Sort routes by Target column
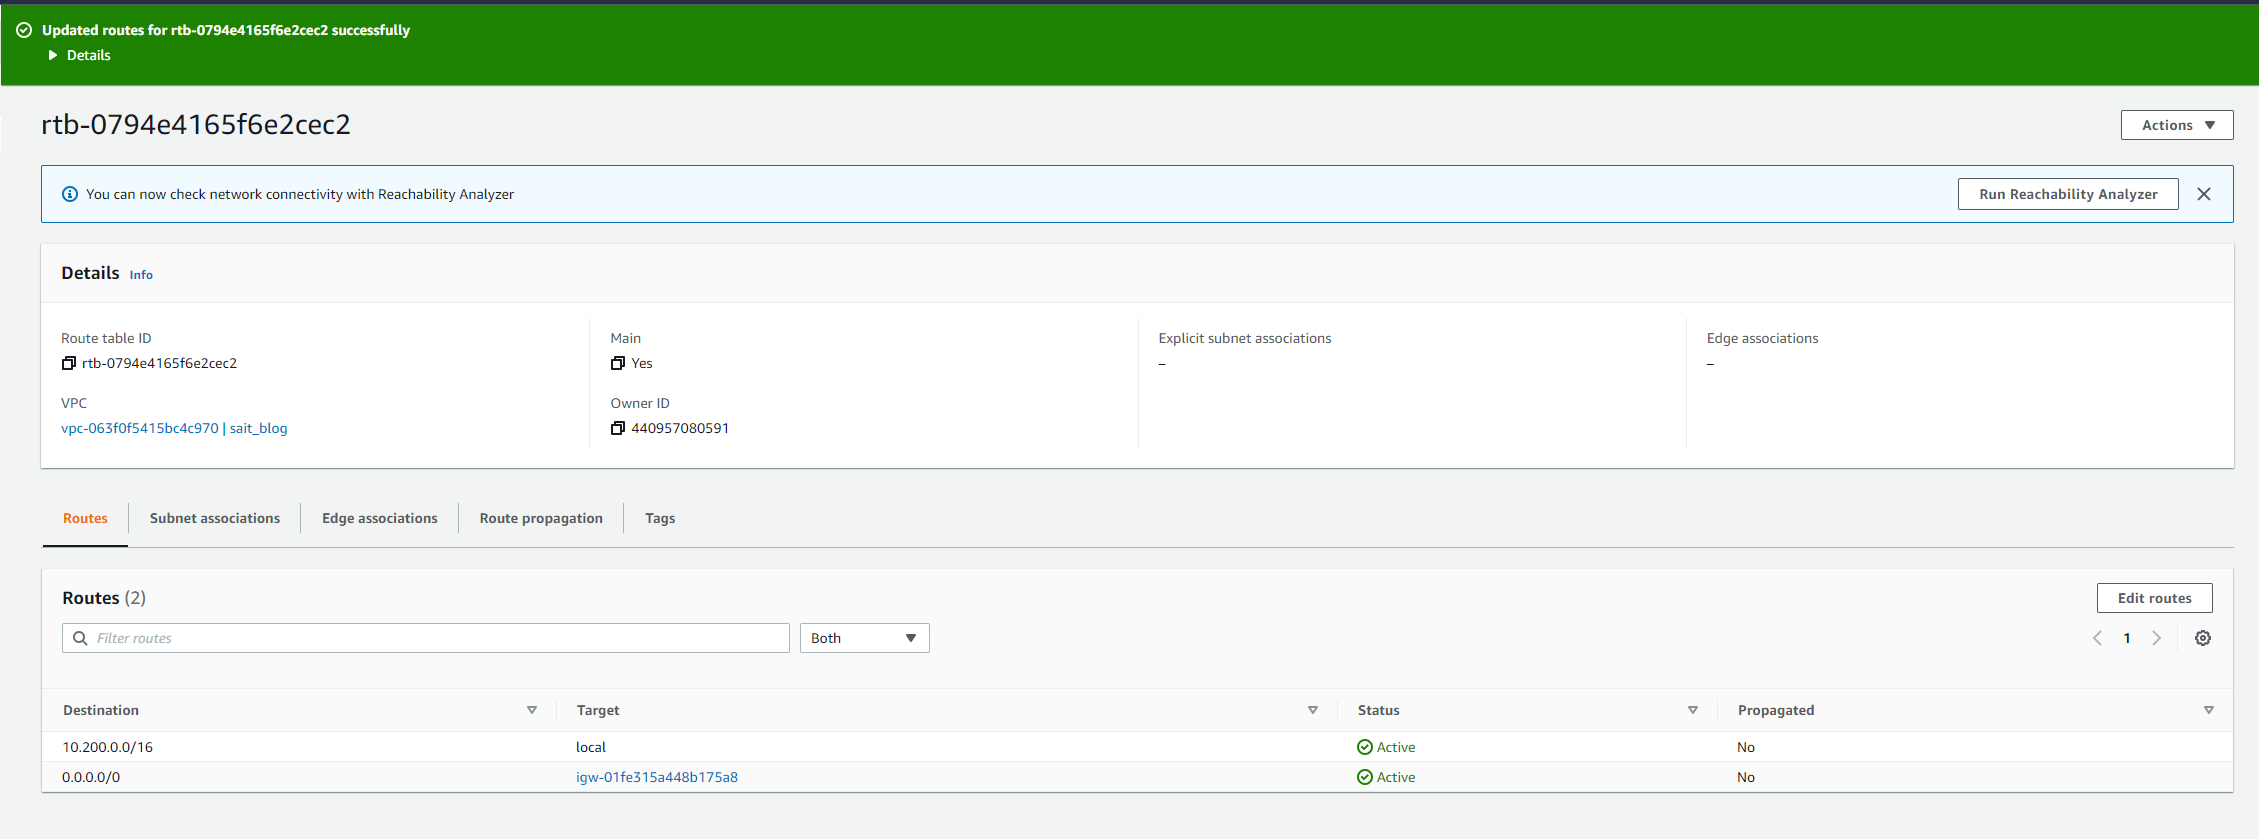Image resolution: width=2259 pixels, height=839 pixels. pos(1312,710)
